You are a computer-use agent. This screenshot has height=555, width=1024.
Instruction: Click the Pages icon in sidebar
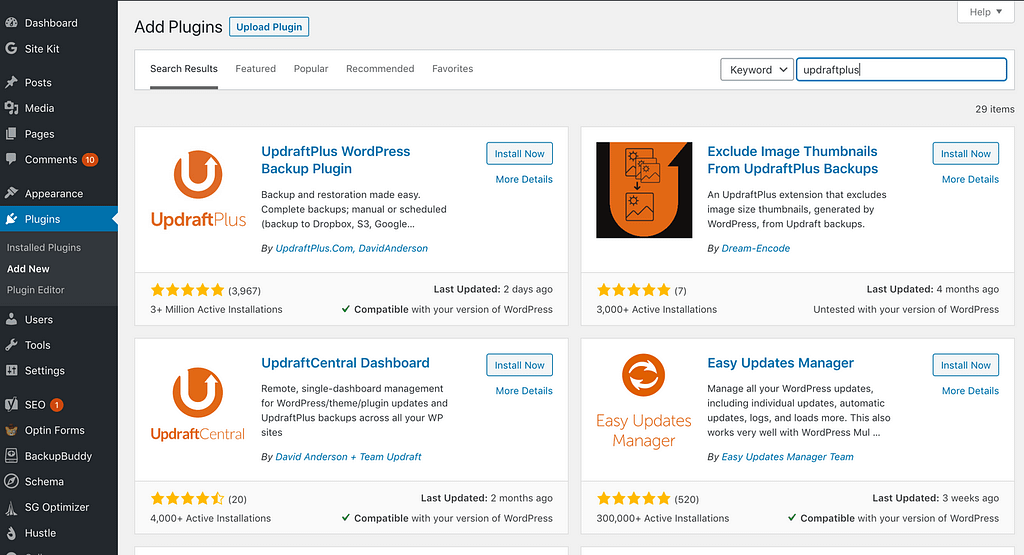11,134
